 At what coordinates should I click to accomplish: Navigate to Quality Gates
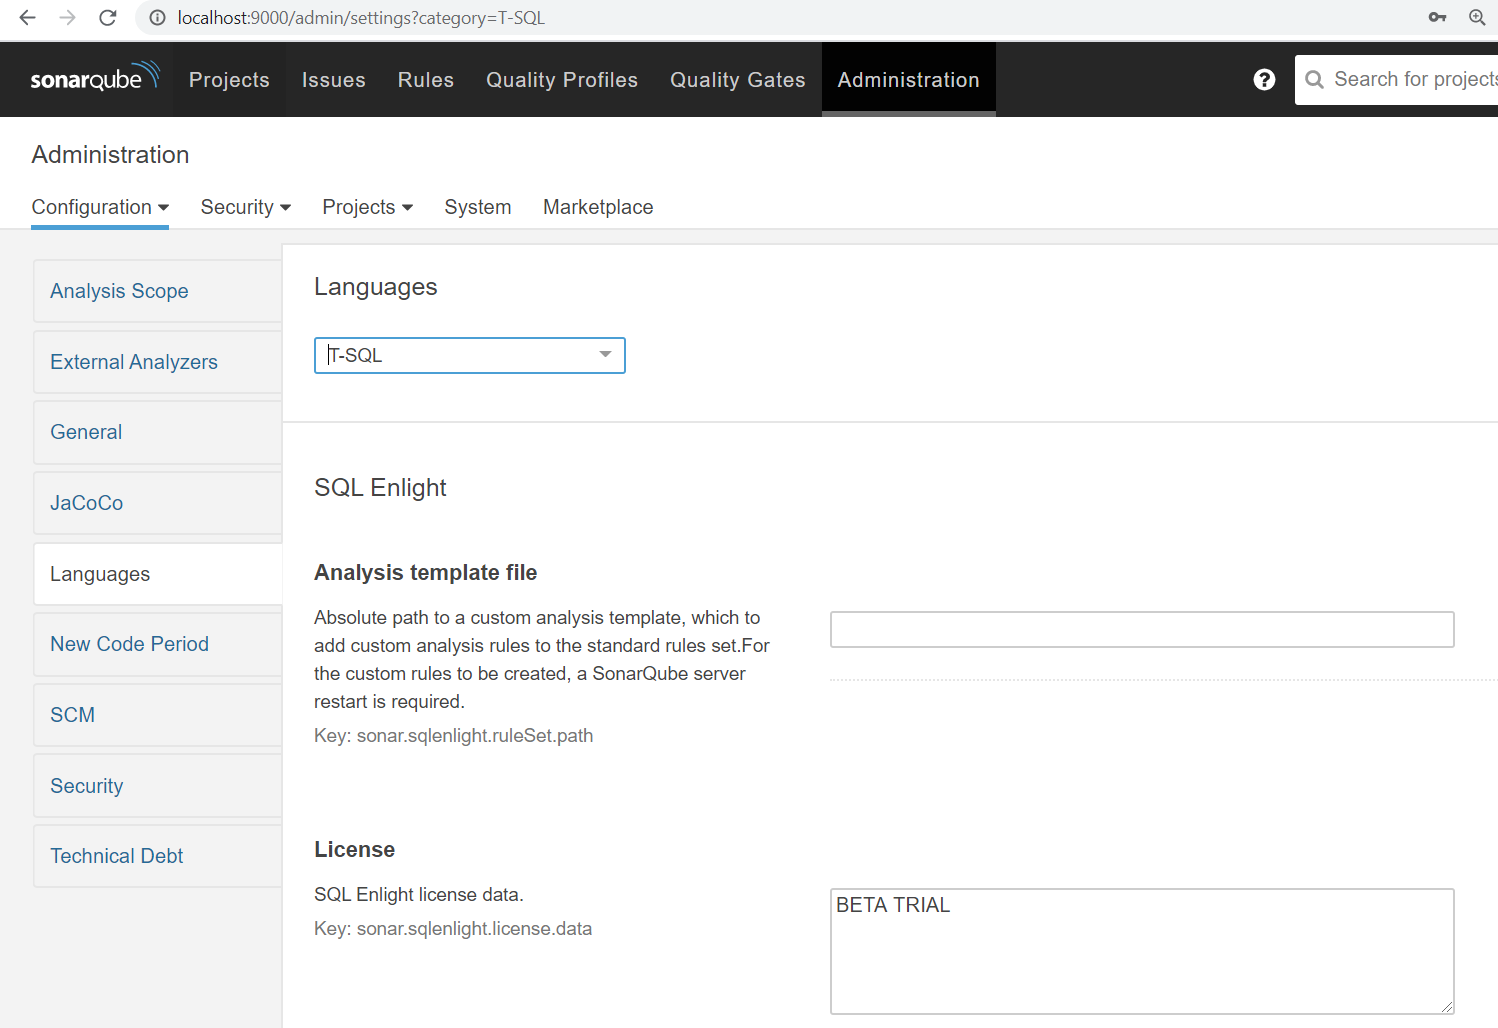738,80
